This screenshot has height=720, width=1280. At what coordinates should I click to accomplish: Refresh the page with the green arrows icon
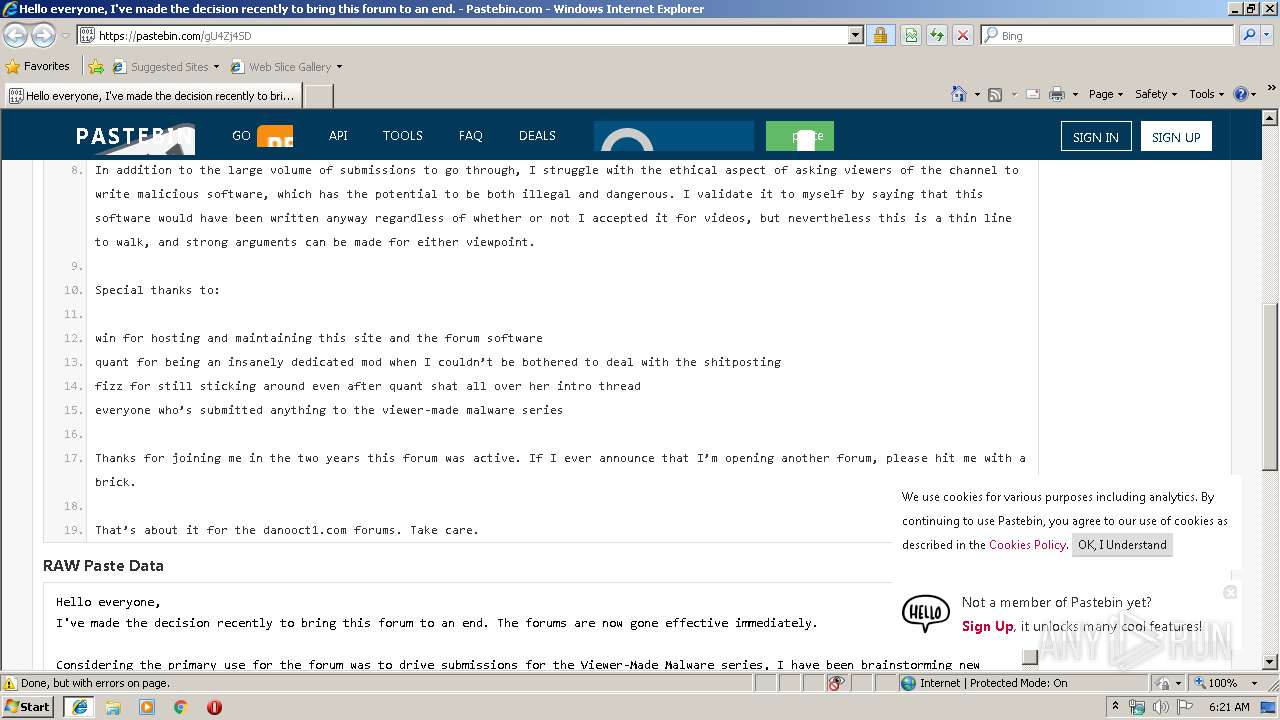[936, 35]
